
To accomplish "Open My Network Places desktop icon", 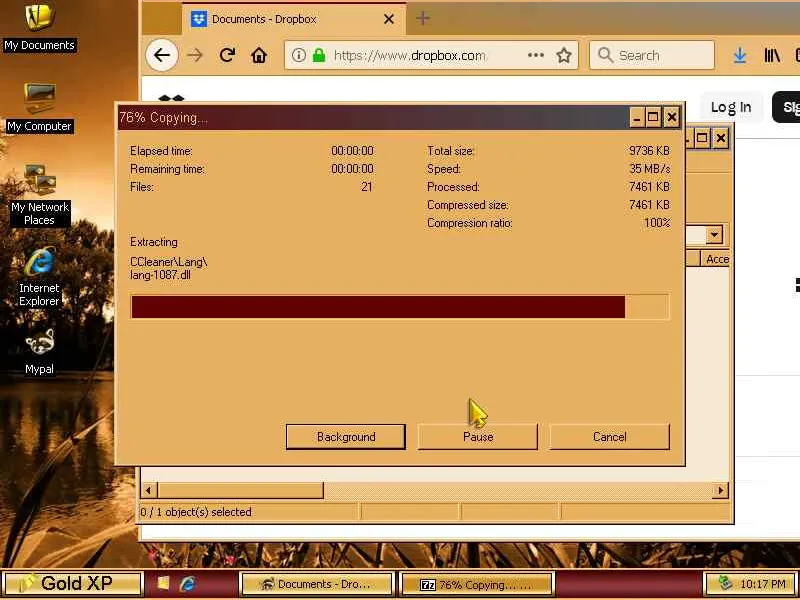I will 39,195.
